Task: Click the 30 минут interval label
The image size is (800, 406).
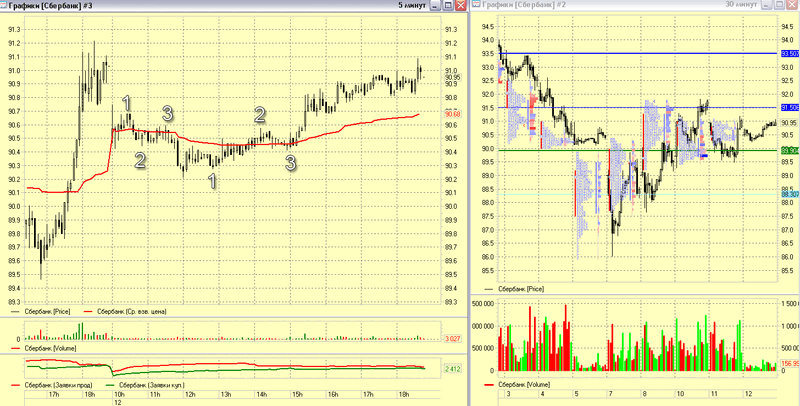Action: click(741, 4)
